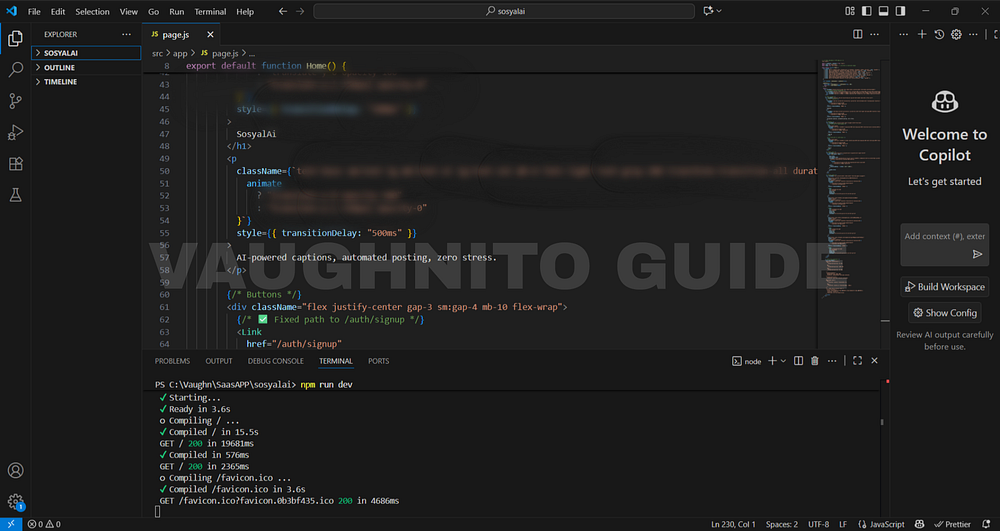Open the Edit menu
Image resolution: width=1000 pixels, height=531 pixels.
click(58, 11)
